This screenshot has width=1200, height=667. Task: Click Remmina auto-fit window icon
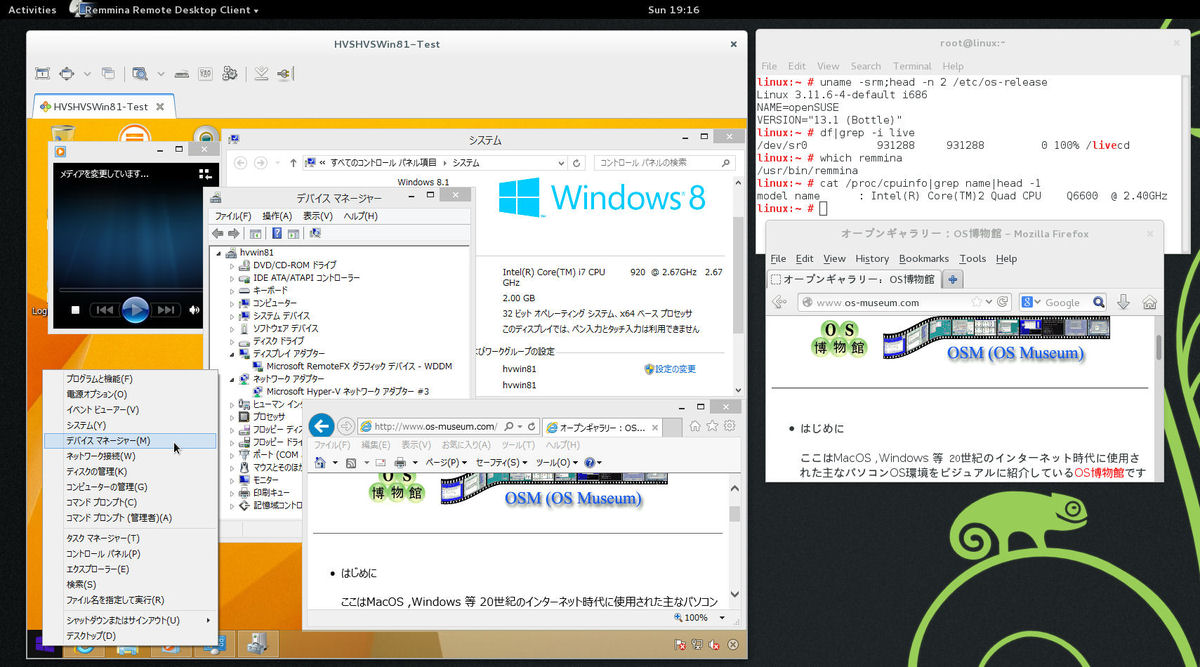click(42, 73)
